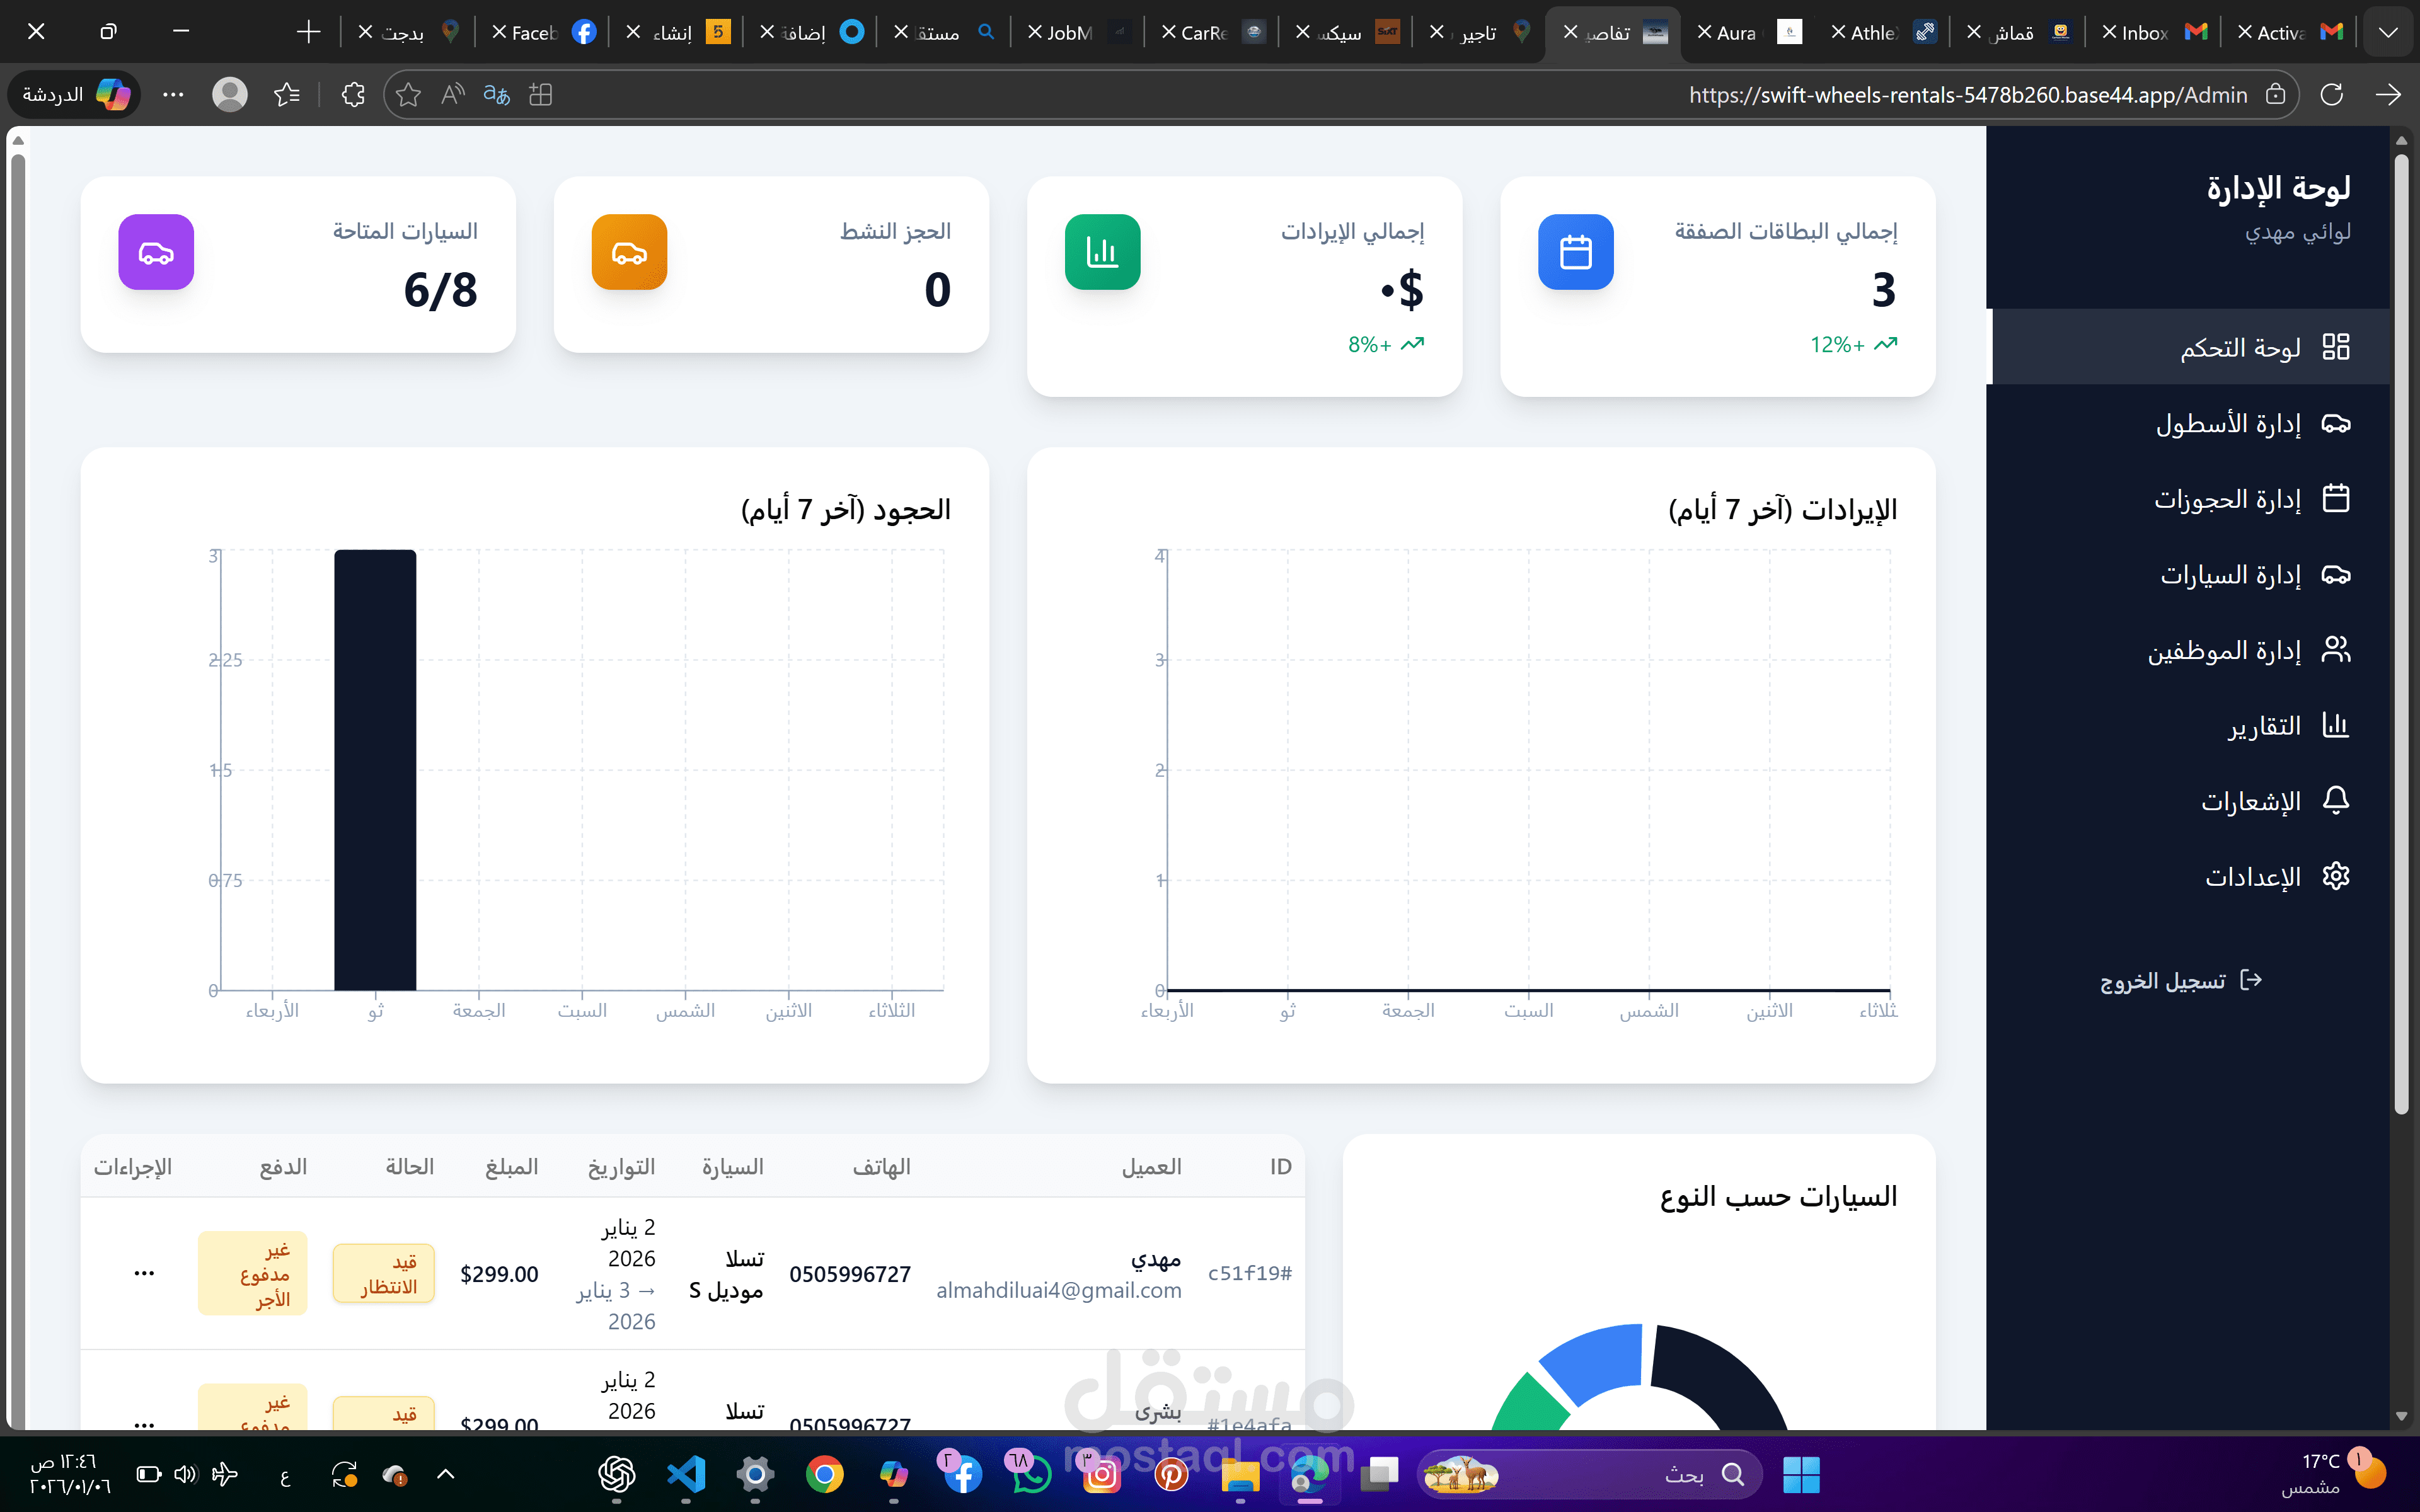Click the pending status badge on first booking
Image resolution: width=2420 pixels, height=1512 pixels.
384,1274
